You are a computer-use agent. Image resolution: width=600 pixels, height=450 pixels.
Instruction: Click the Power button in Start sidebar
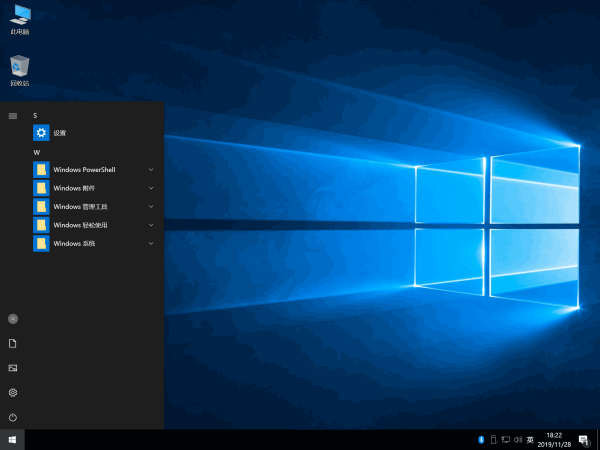[x=13, y=417]
